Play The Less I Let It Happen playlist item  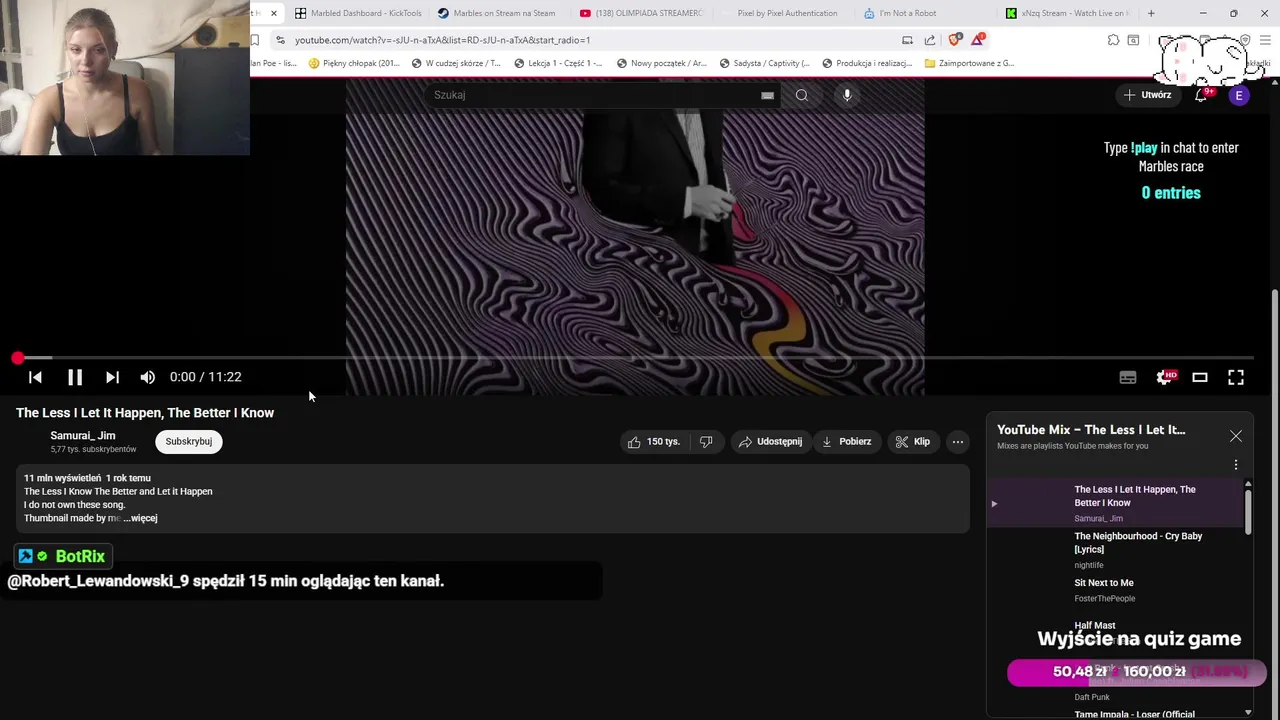point(1115,503)
